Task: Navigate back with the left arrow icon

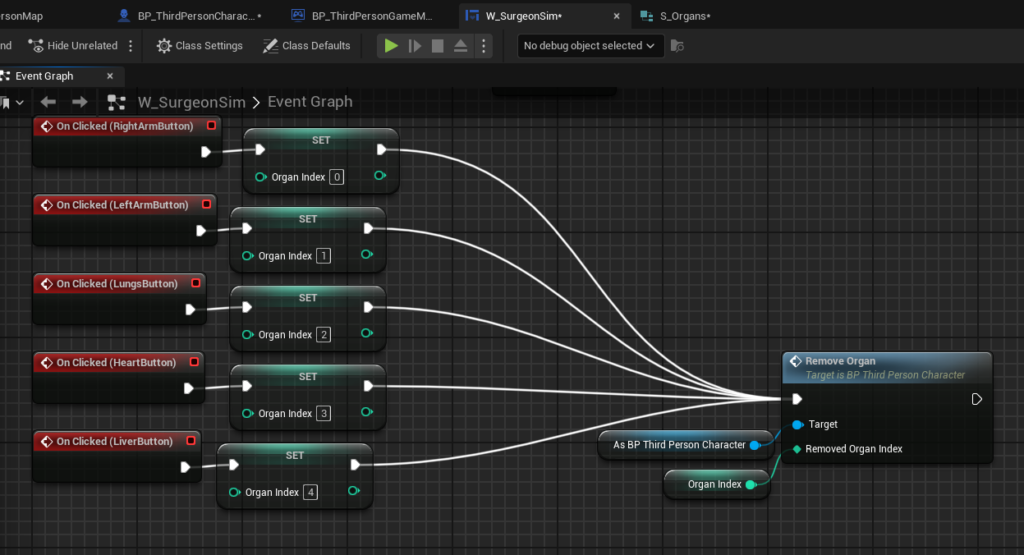Action: point(48,102)
